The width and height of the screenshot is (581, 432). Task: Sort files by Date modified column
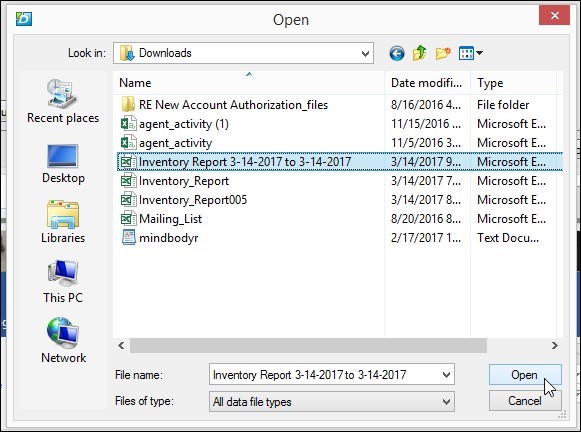click(x=426, y=83)
